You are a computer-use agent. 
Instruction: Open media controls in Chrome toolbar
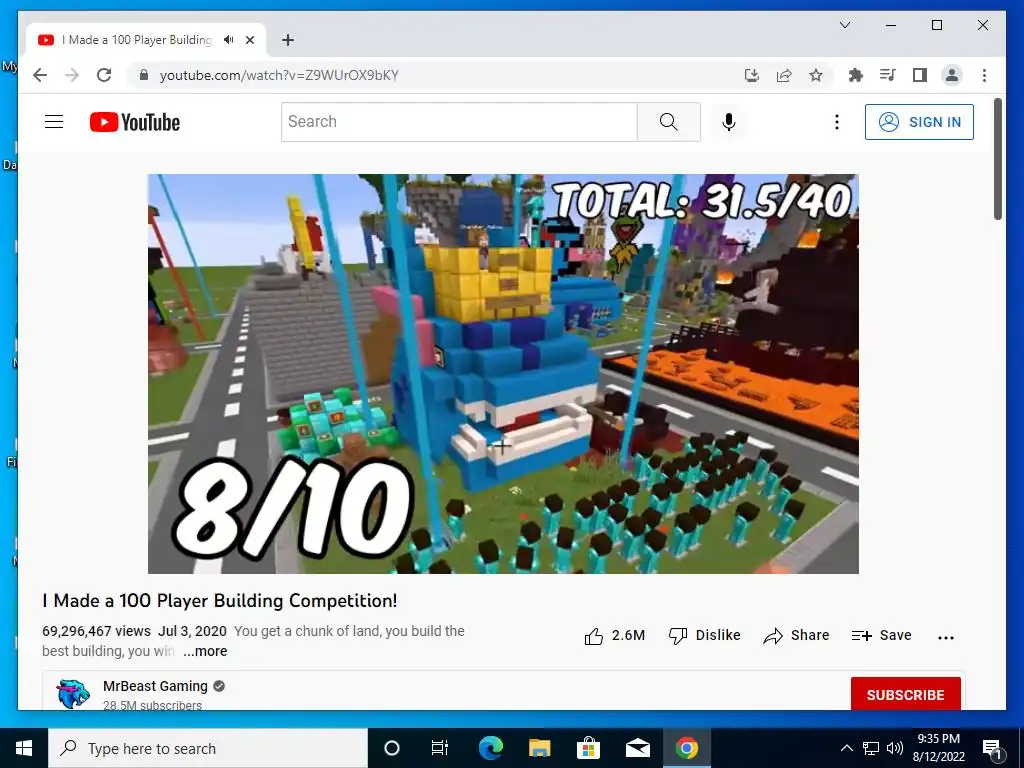coord(888,75)
